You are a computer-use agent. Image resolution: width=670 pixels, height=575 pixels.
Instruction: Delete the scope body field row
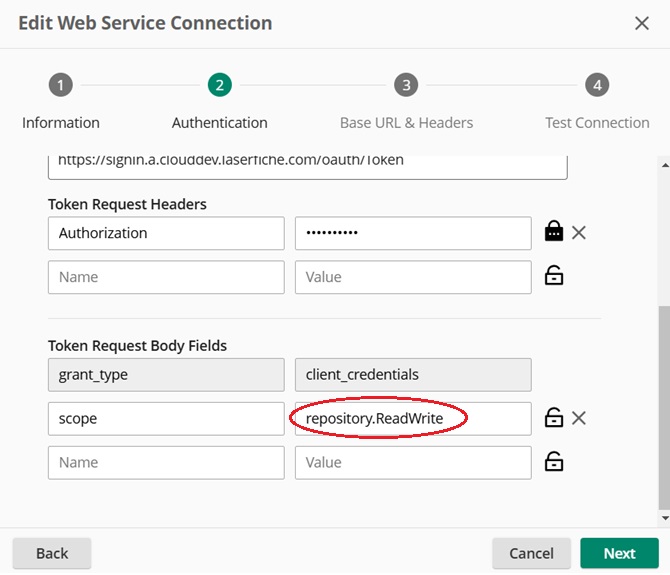coord(578,419)
